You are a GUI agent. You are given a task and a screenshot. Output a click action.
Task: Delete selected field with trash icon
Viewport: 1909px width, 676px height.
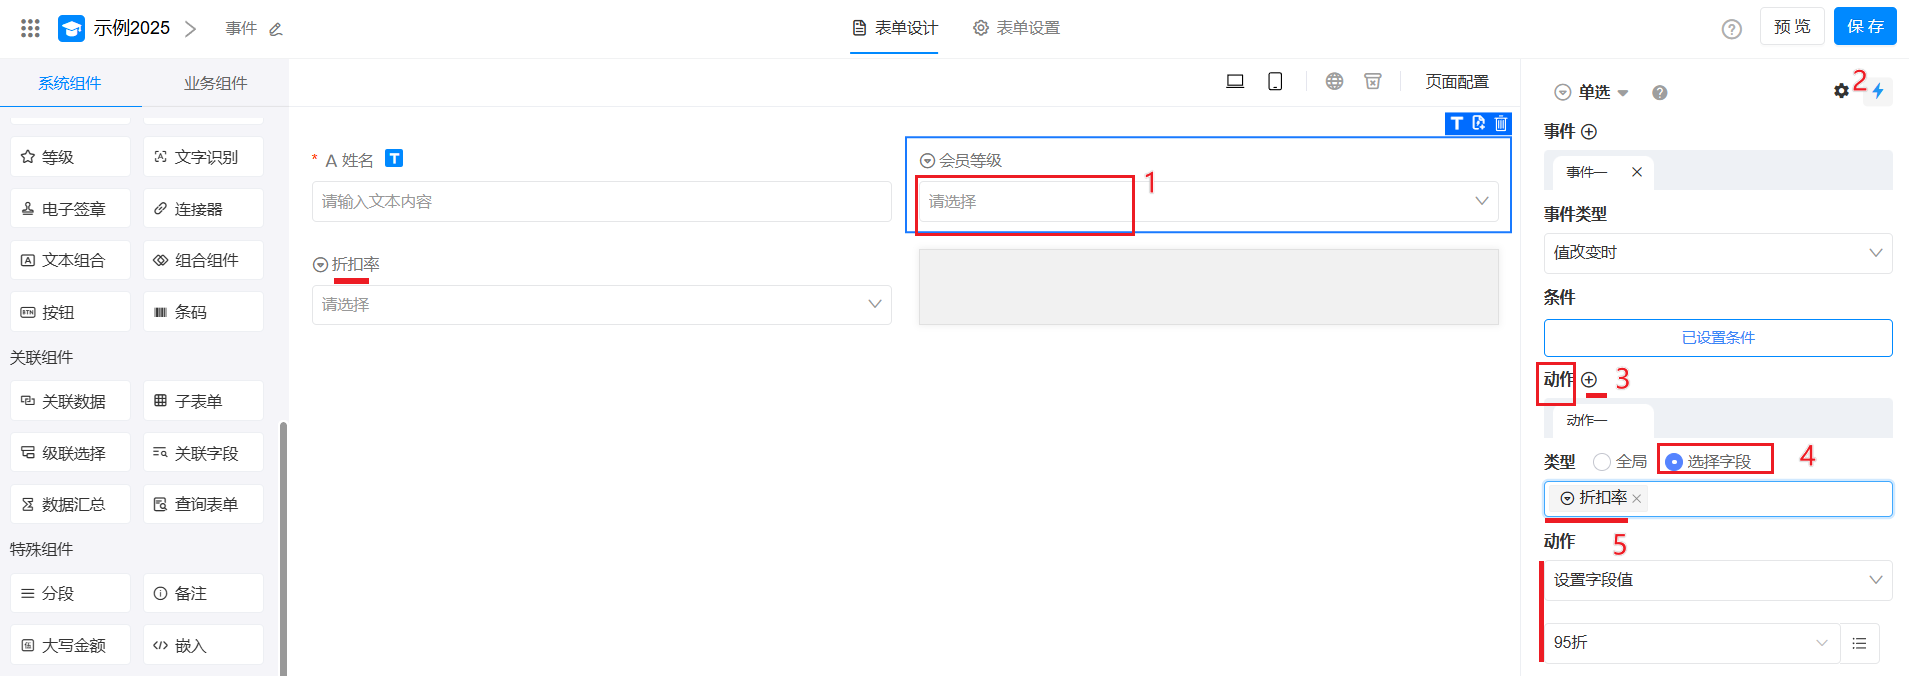click(1501, 123)
